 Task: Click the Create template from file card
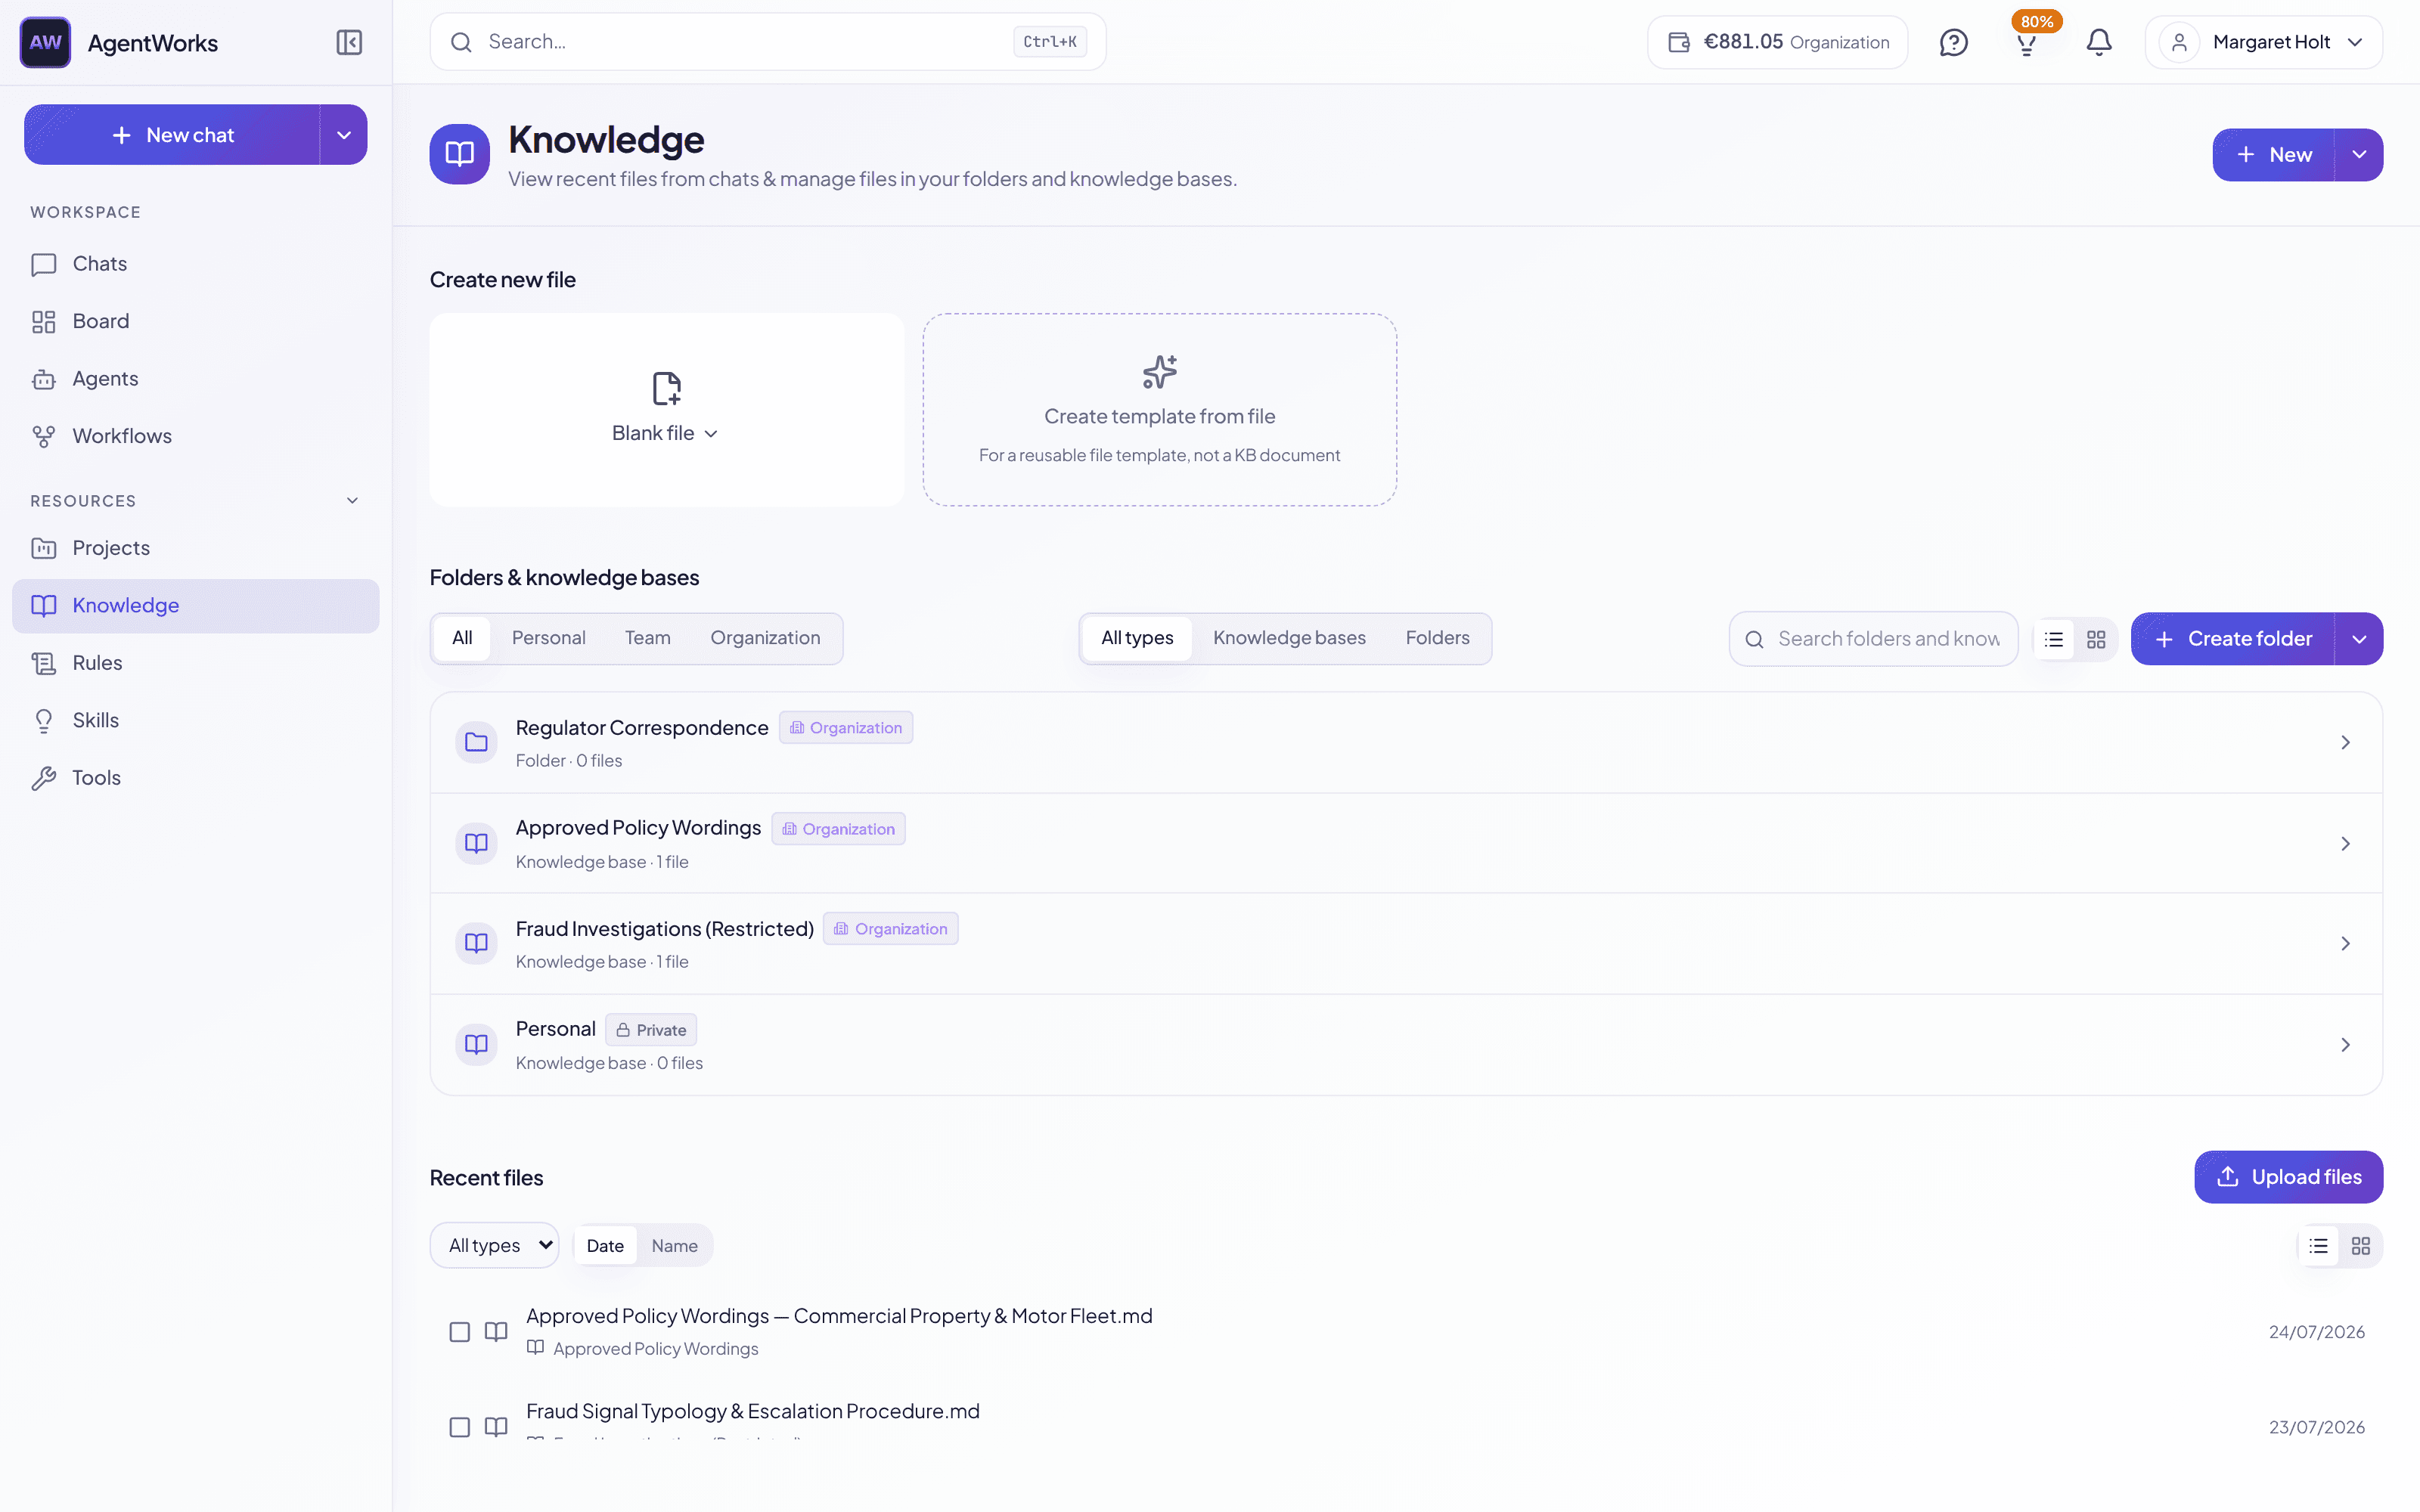click(x=1160, y=410)
